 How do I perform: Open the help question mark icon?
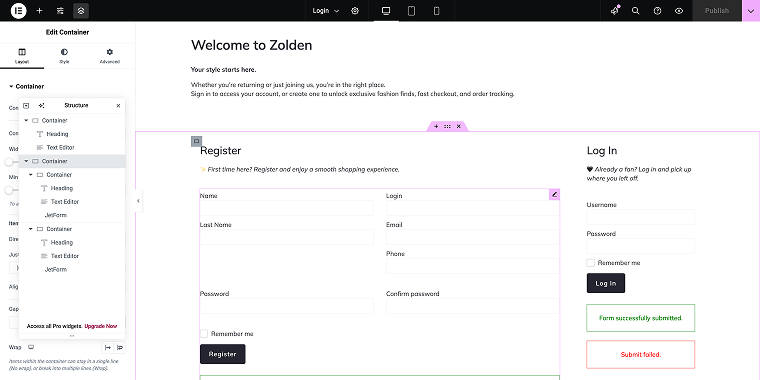tap(657, 11)
